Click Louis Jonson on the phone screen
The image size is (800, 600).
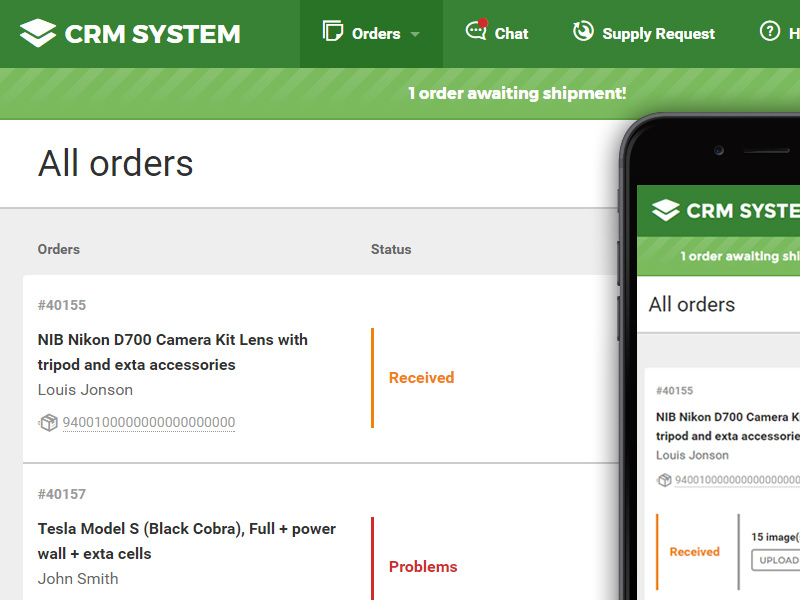(x=692, y=455)
